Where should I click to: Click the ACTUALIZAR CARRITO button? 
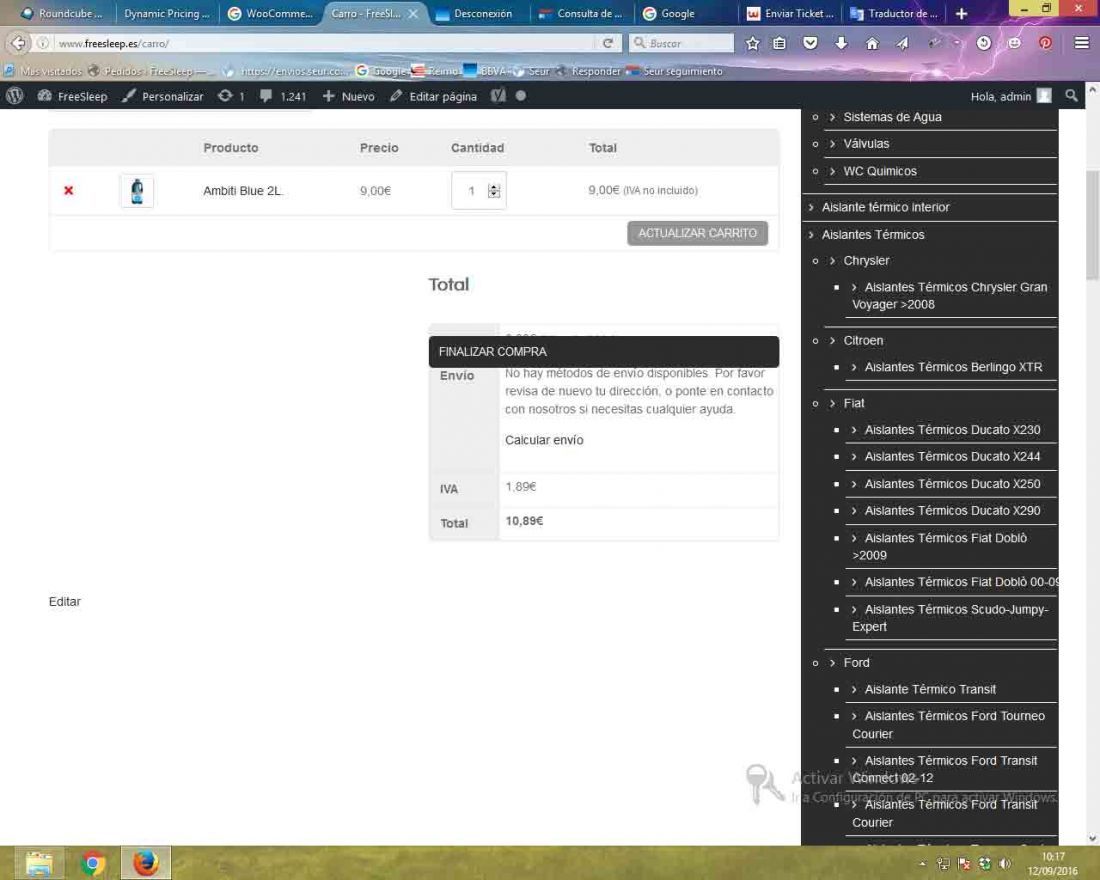coord(697,233)
